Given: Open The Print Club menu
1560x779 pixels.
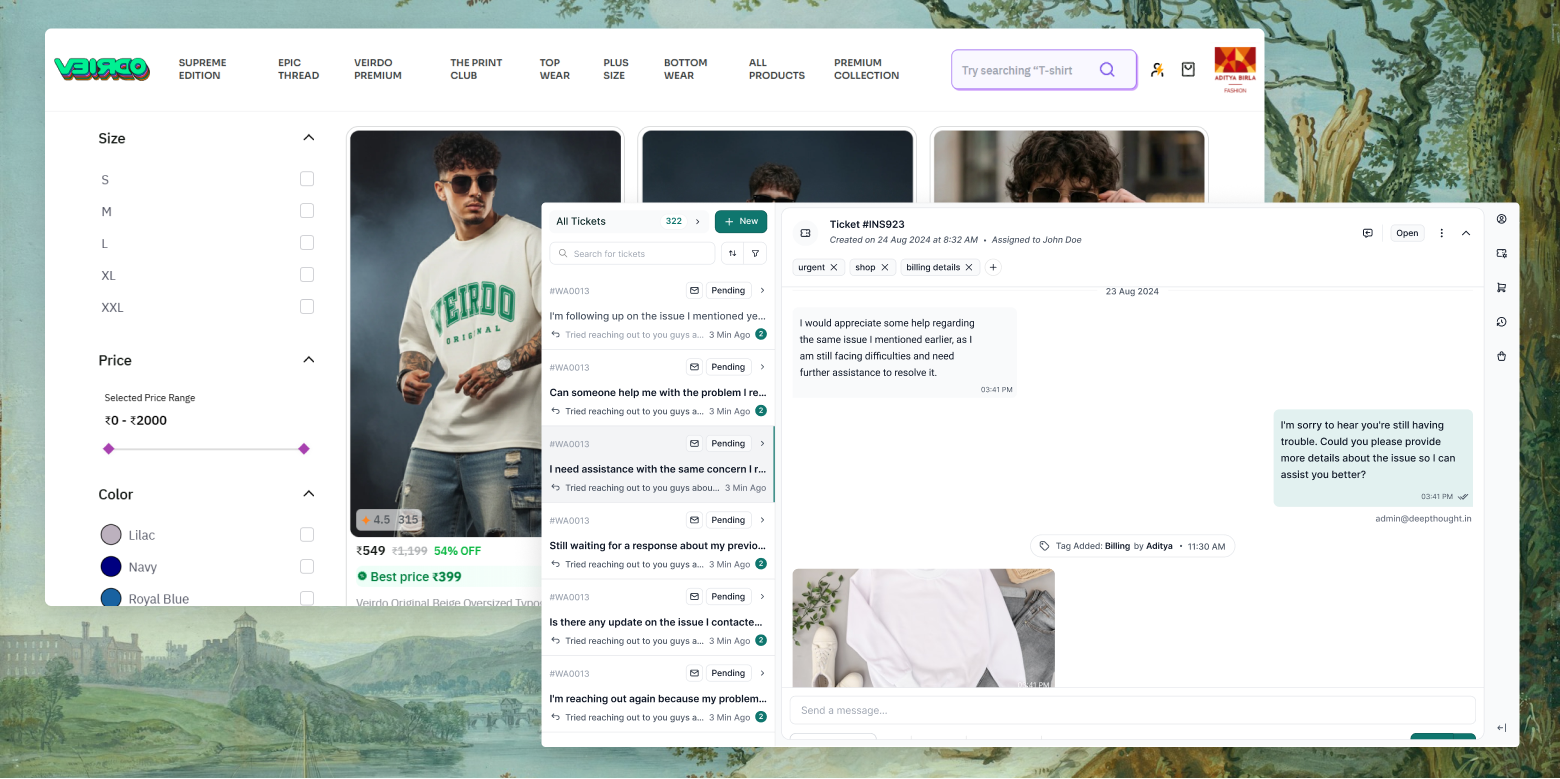Looking at the screenshot, I should tap(476, 69).
